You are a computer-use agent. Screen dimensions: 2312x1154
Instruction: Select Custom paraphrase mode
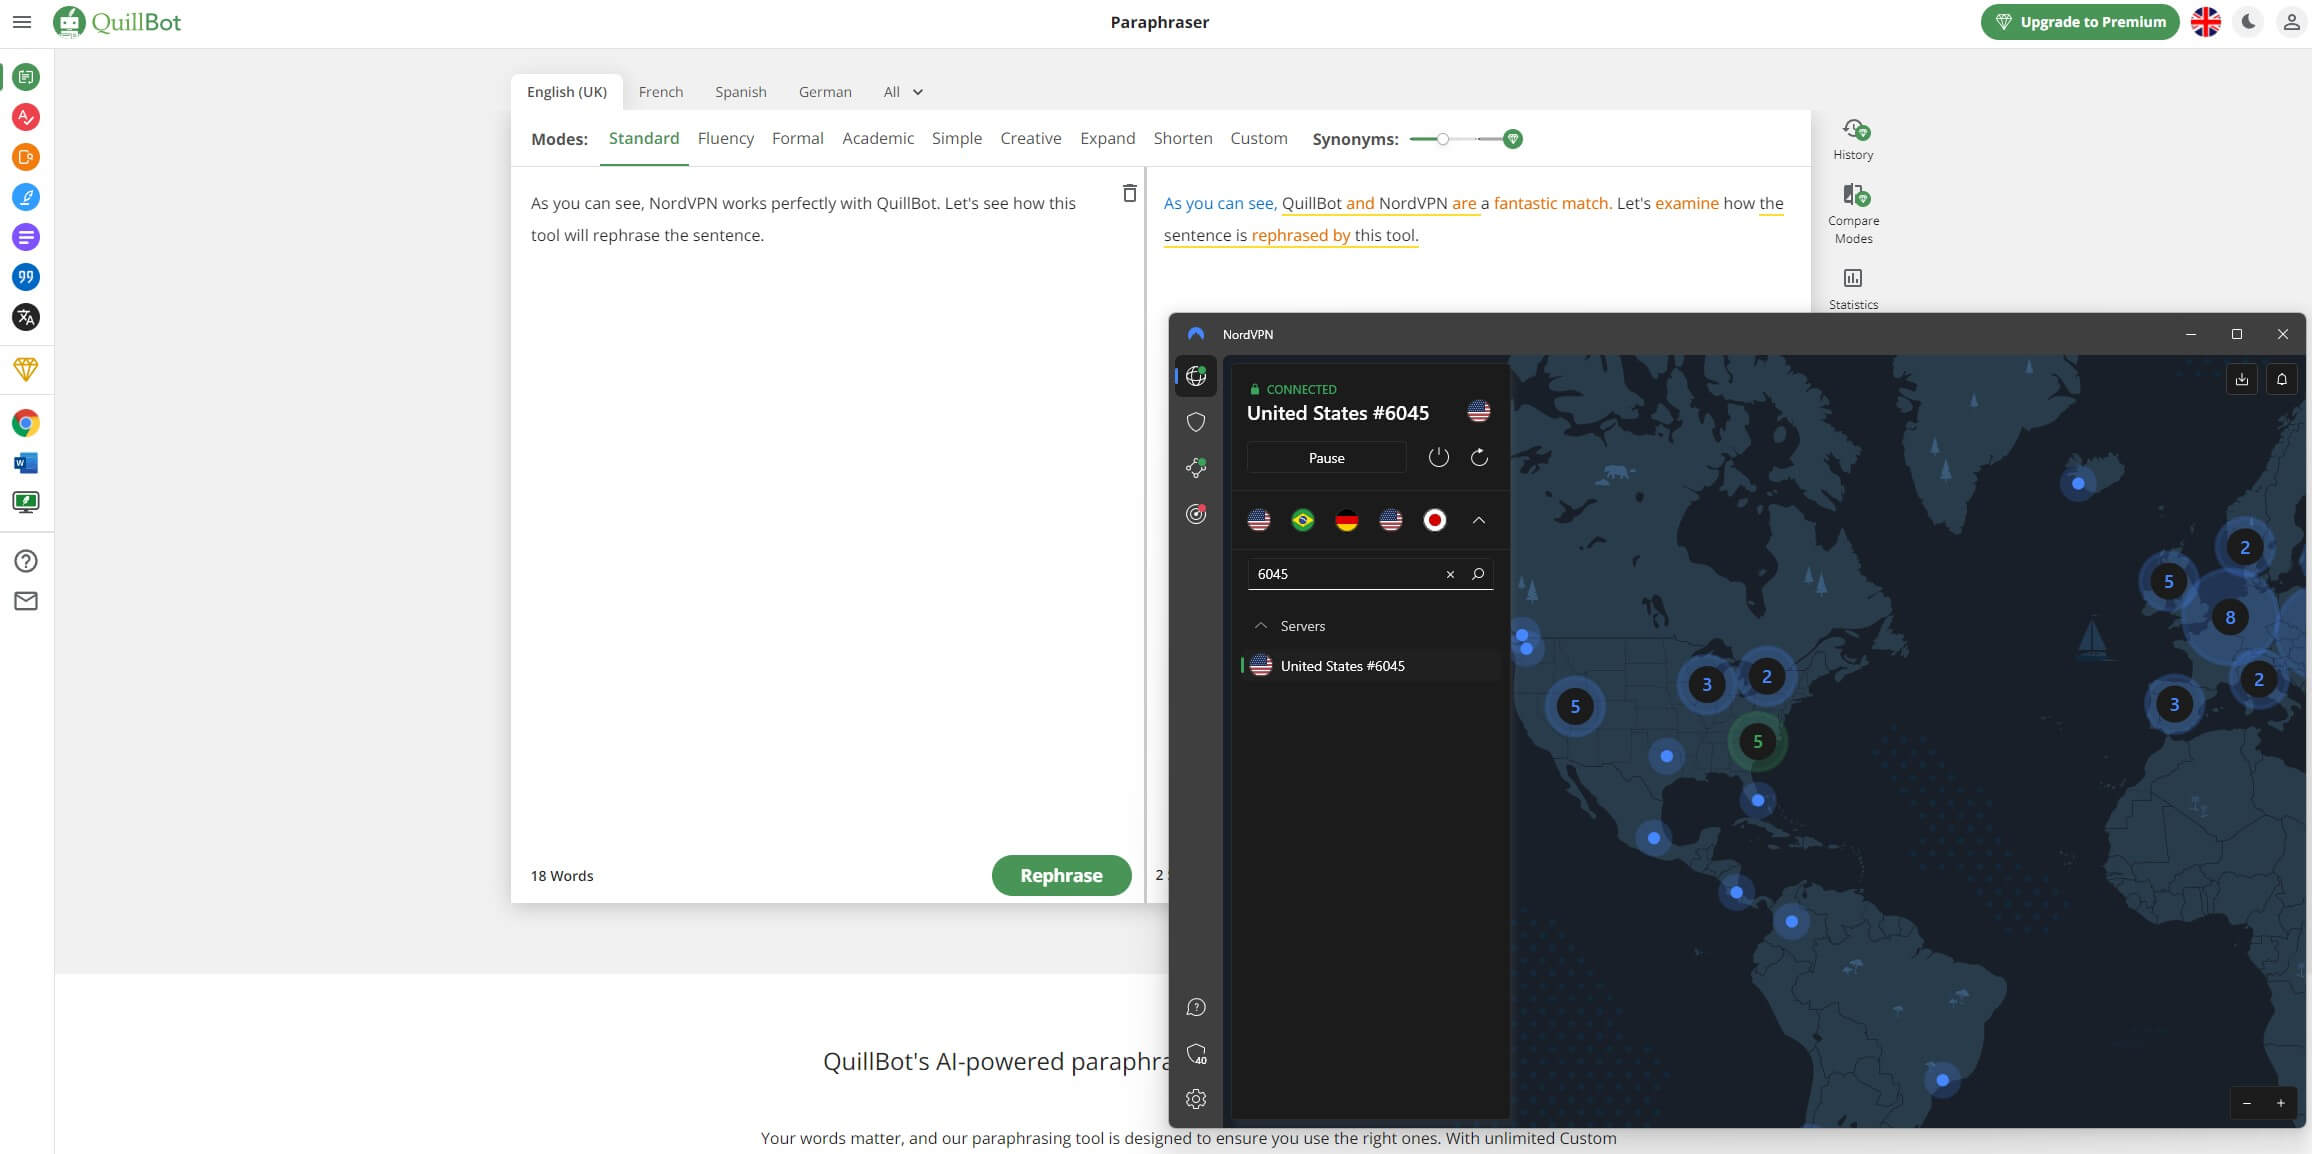1259,138
